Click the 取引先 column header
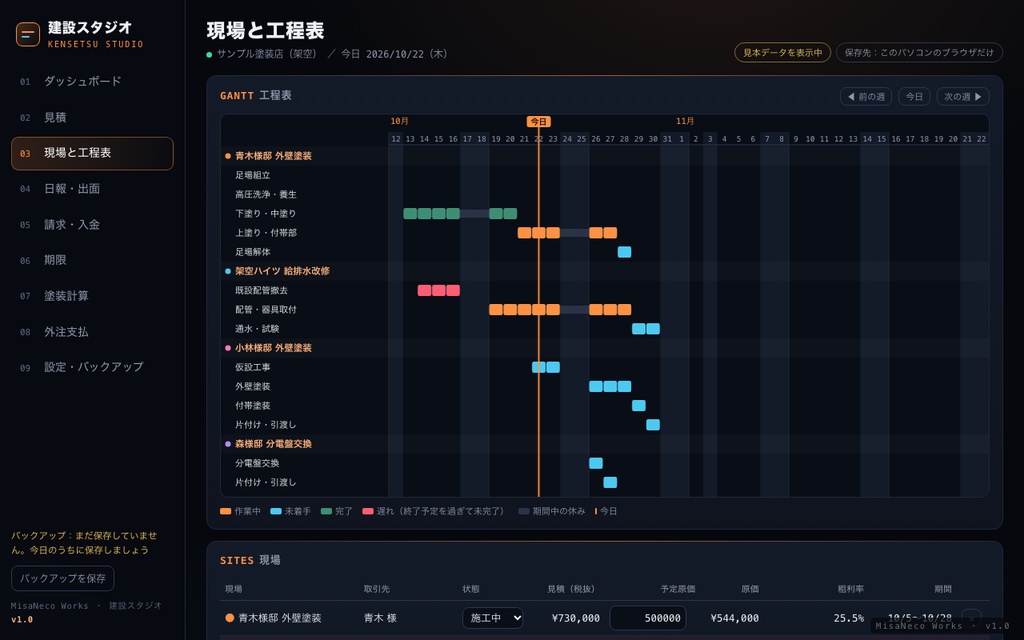Viewport: 1024px width, 640px height. [377, 589]
